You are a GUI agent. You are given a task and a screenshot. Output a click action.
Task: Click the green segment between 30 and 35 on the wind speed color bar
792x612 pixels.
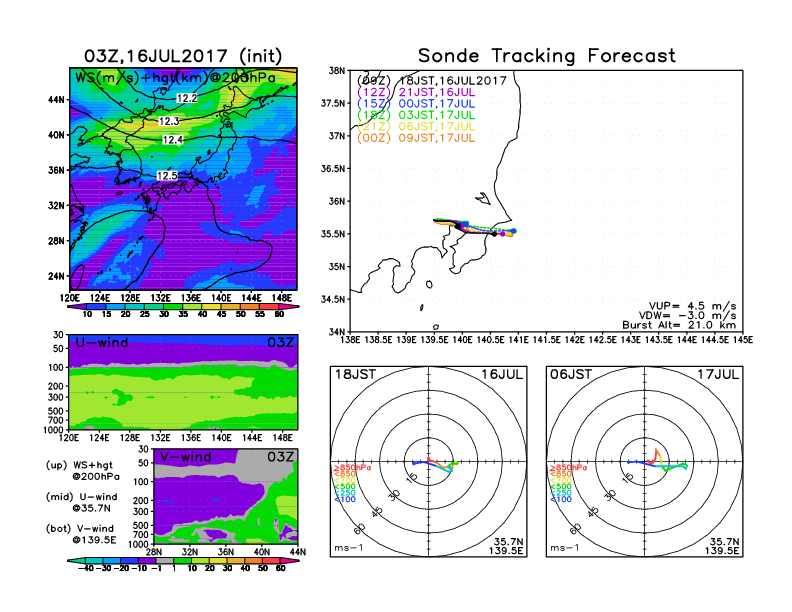[x=173, y=307]
